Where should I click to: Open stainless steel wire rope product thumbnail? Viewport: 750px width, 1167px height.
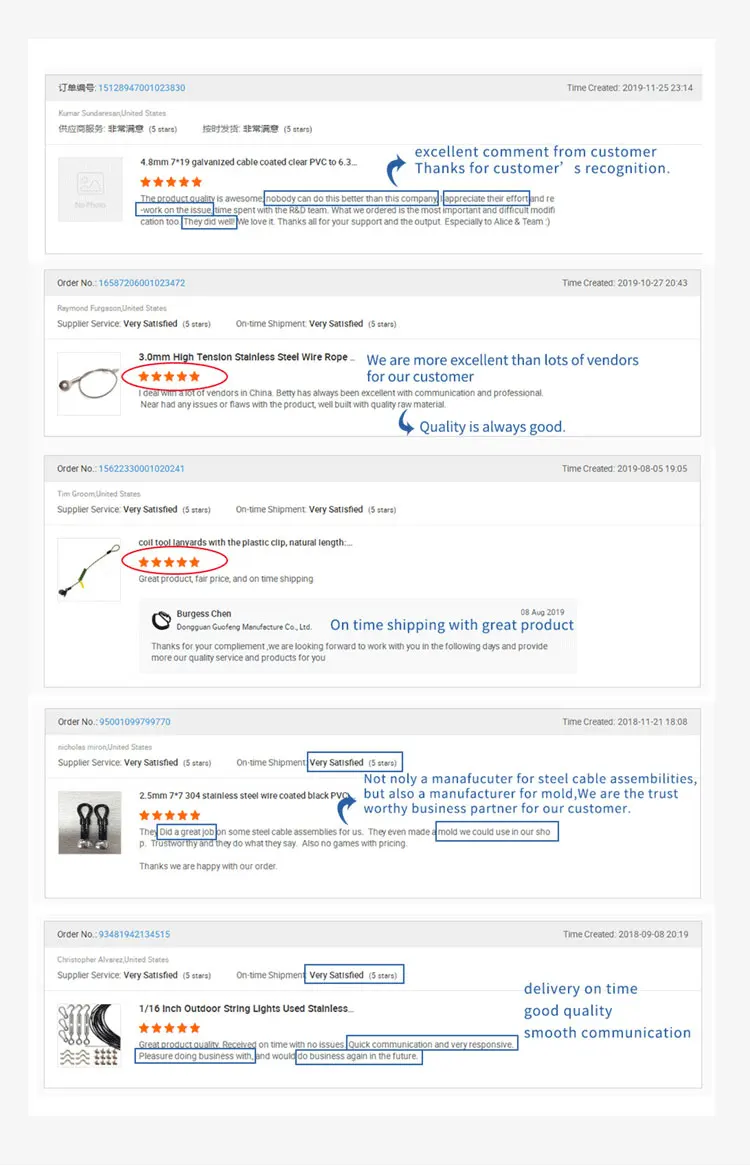(x=90, y=383)
